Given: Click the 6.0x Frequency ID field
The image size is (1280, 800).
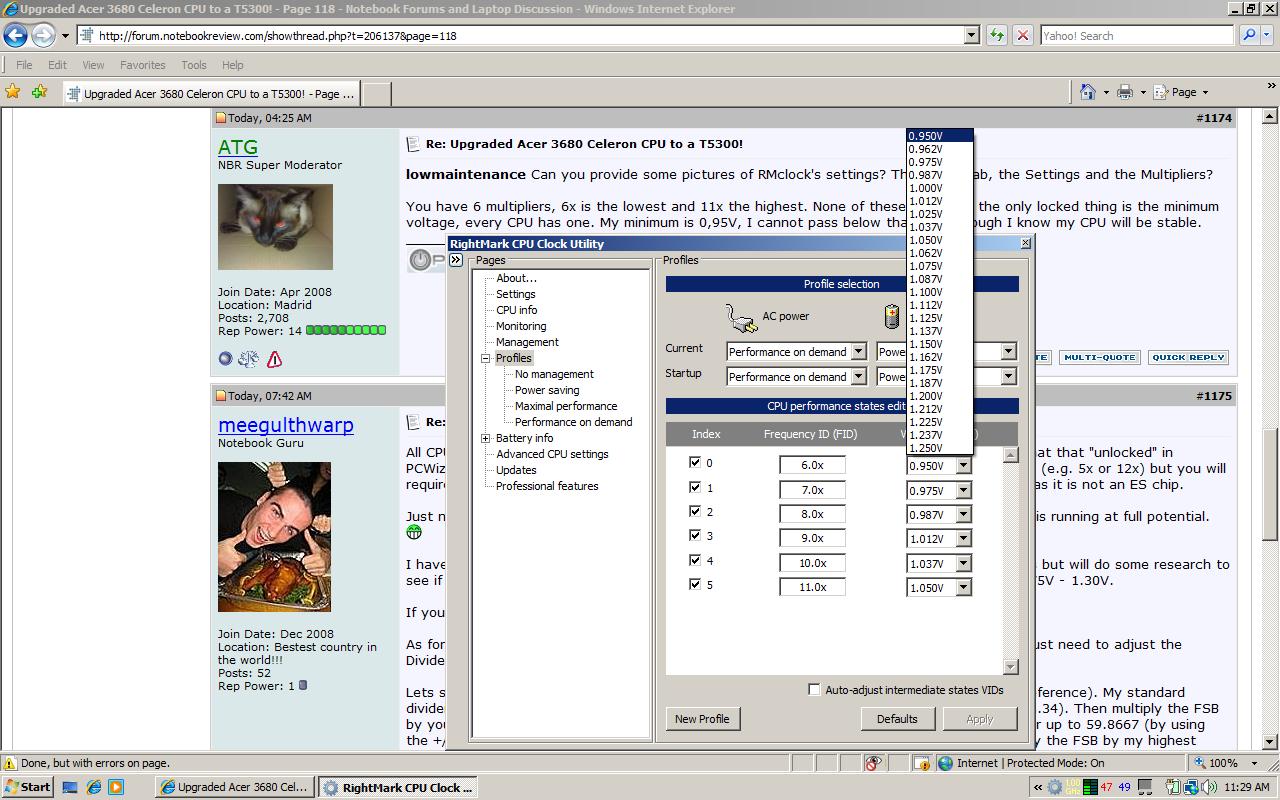Looking at the screenshot, I should 812,465.
